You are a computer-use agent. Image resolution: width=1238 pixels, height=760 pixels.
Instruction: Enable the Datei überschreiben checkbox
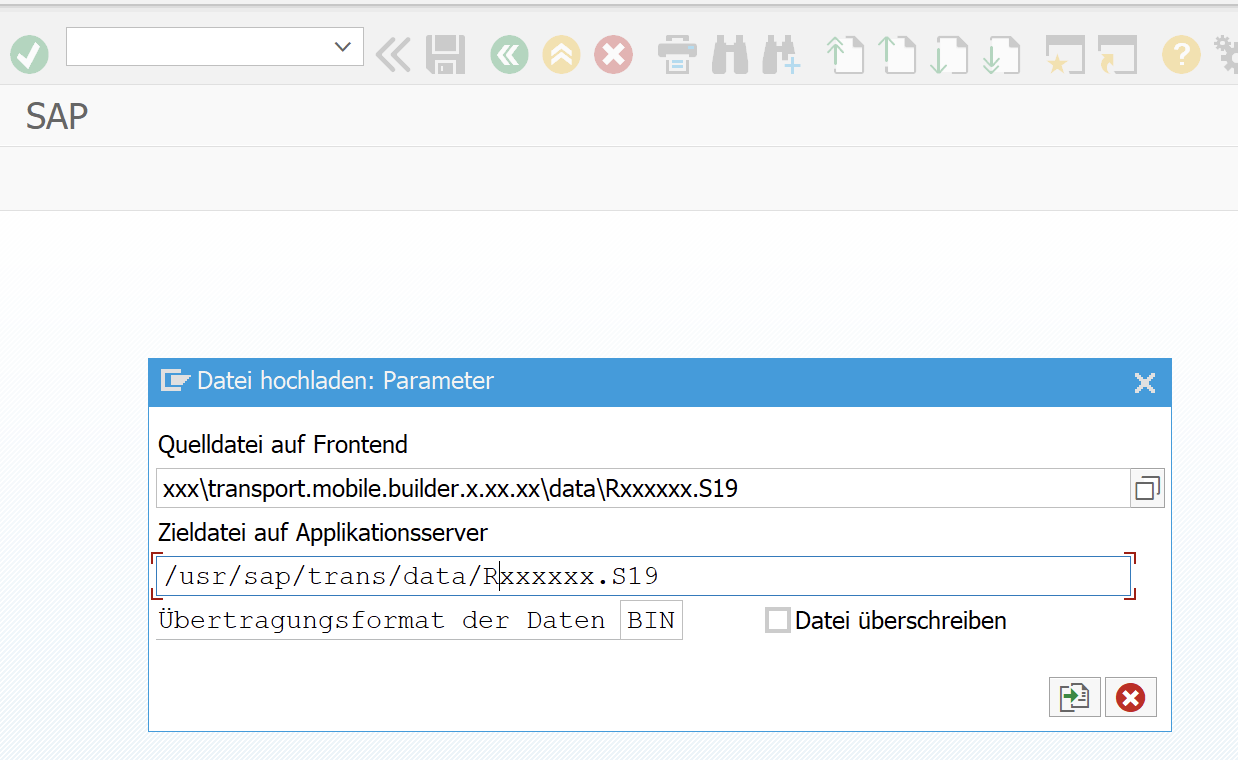pos(777,620)
